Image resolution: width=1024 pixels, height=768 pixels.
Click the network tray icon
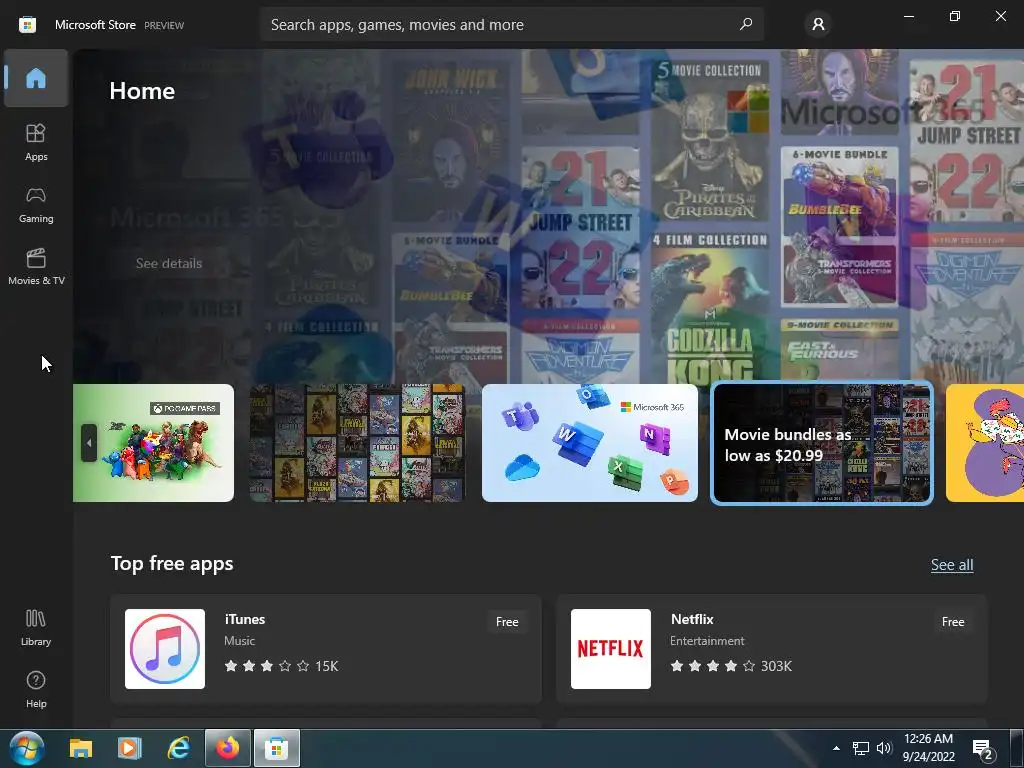click(x=861, y=748)
